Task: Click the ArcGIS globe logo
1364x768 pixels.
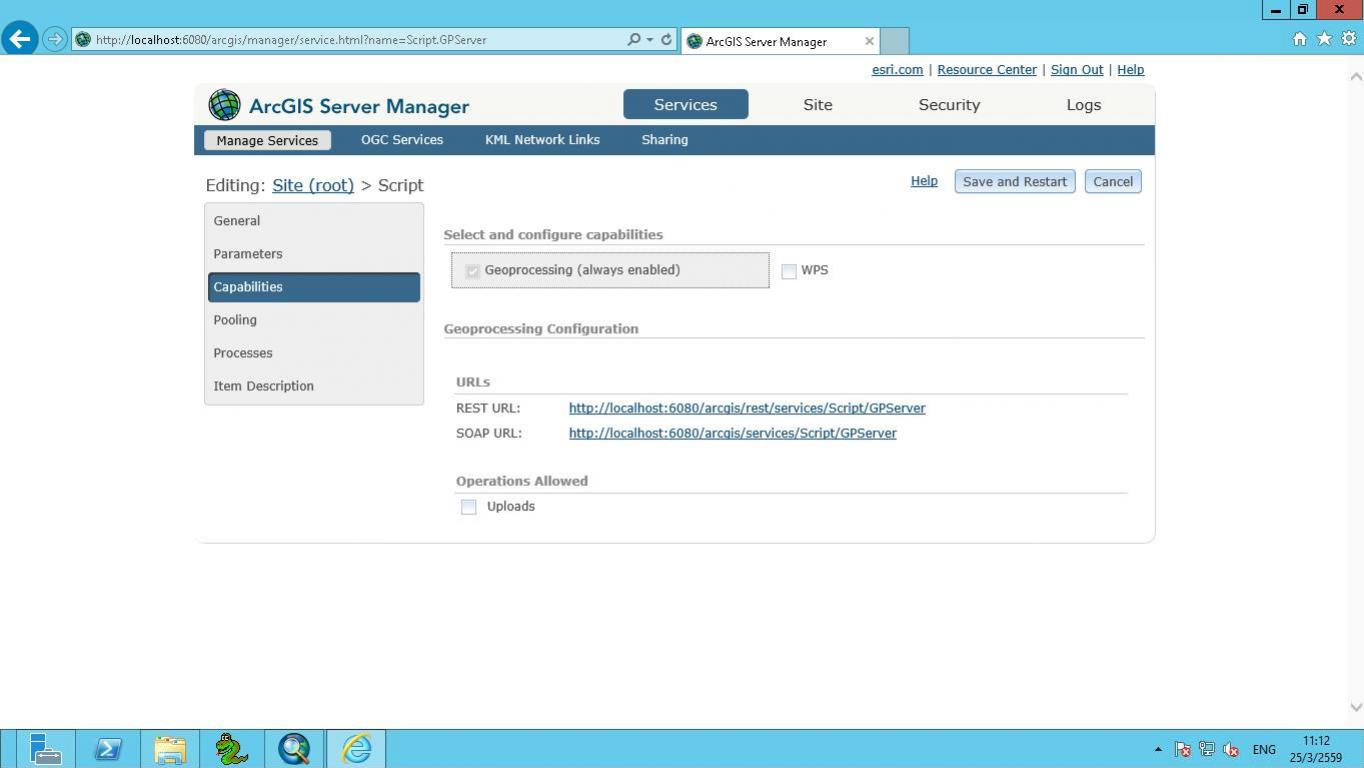Action: (224, 105)
